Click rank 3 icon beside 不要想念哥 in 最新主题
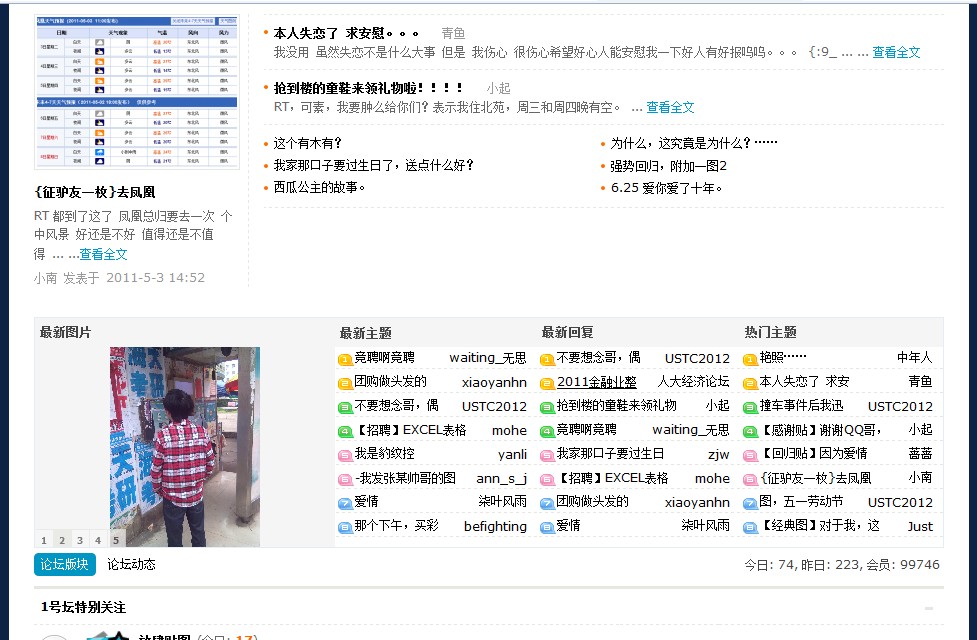977x640 pixels. [x=345, y=408]
